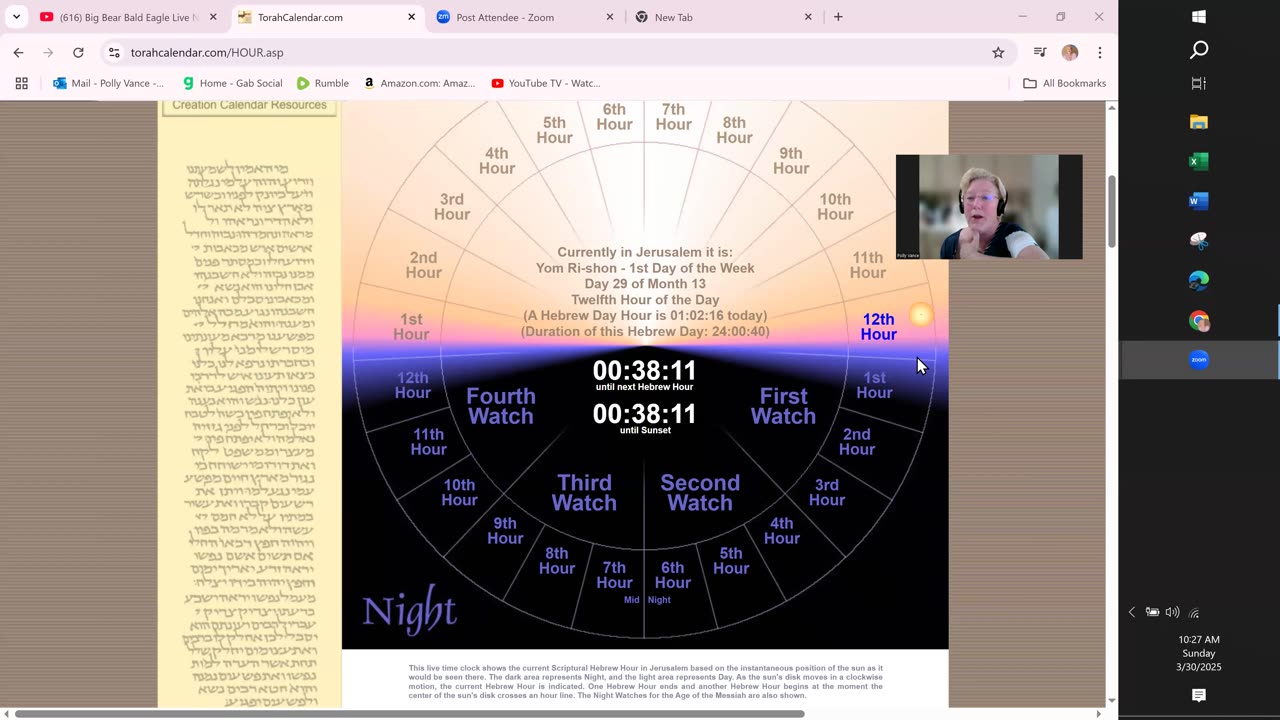This screenshot has height=720, width=1280.
Task: Click the "Third Watch" label
Action: [x=584, y=493]
